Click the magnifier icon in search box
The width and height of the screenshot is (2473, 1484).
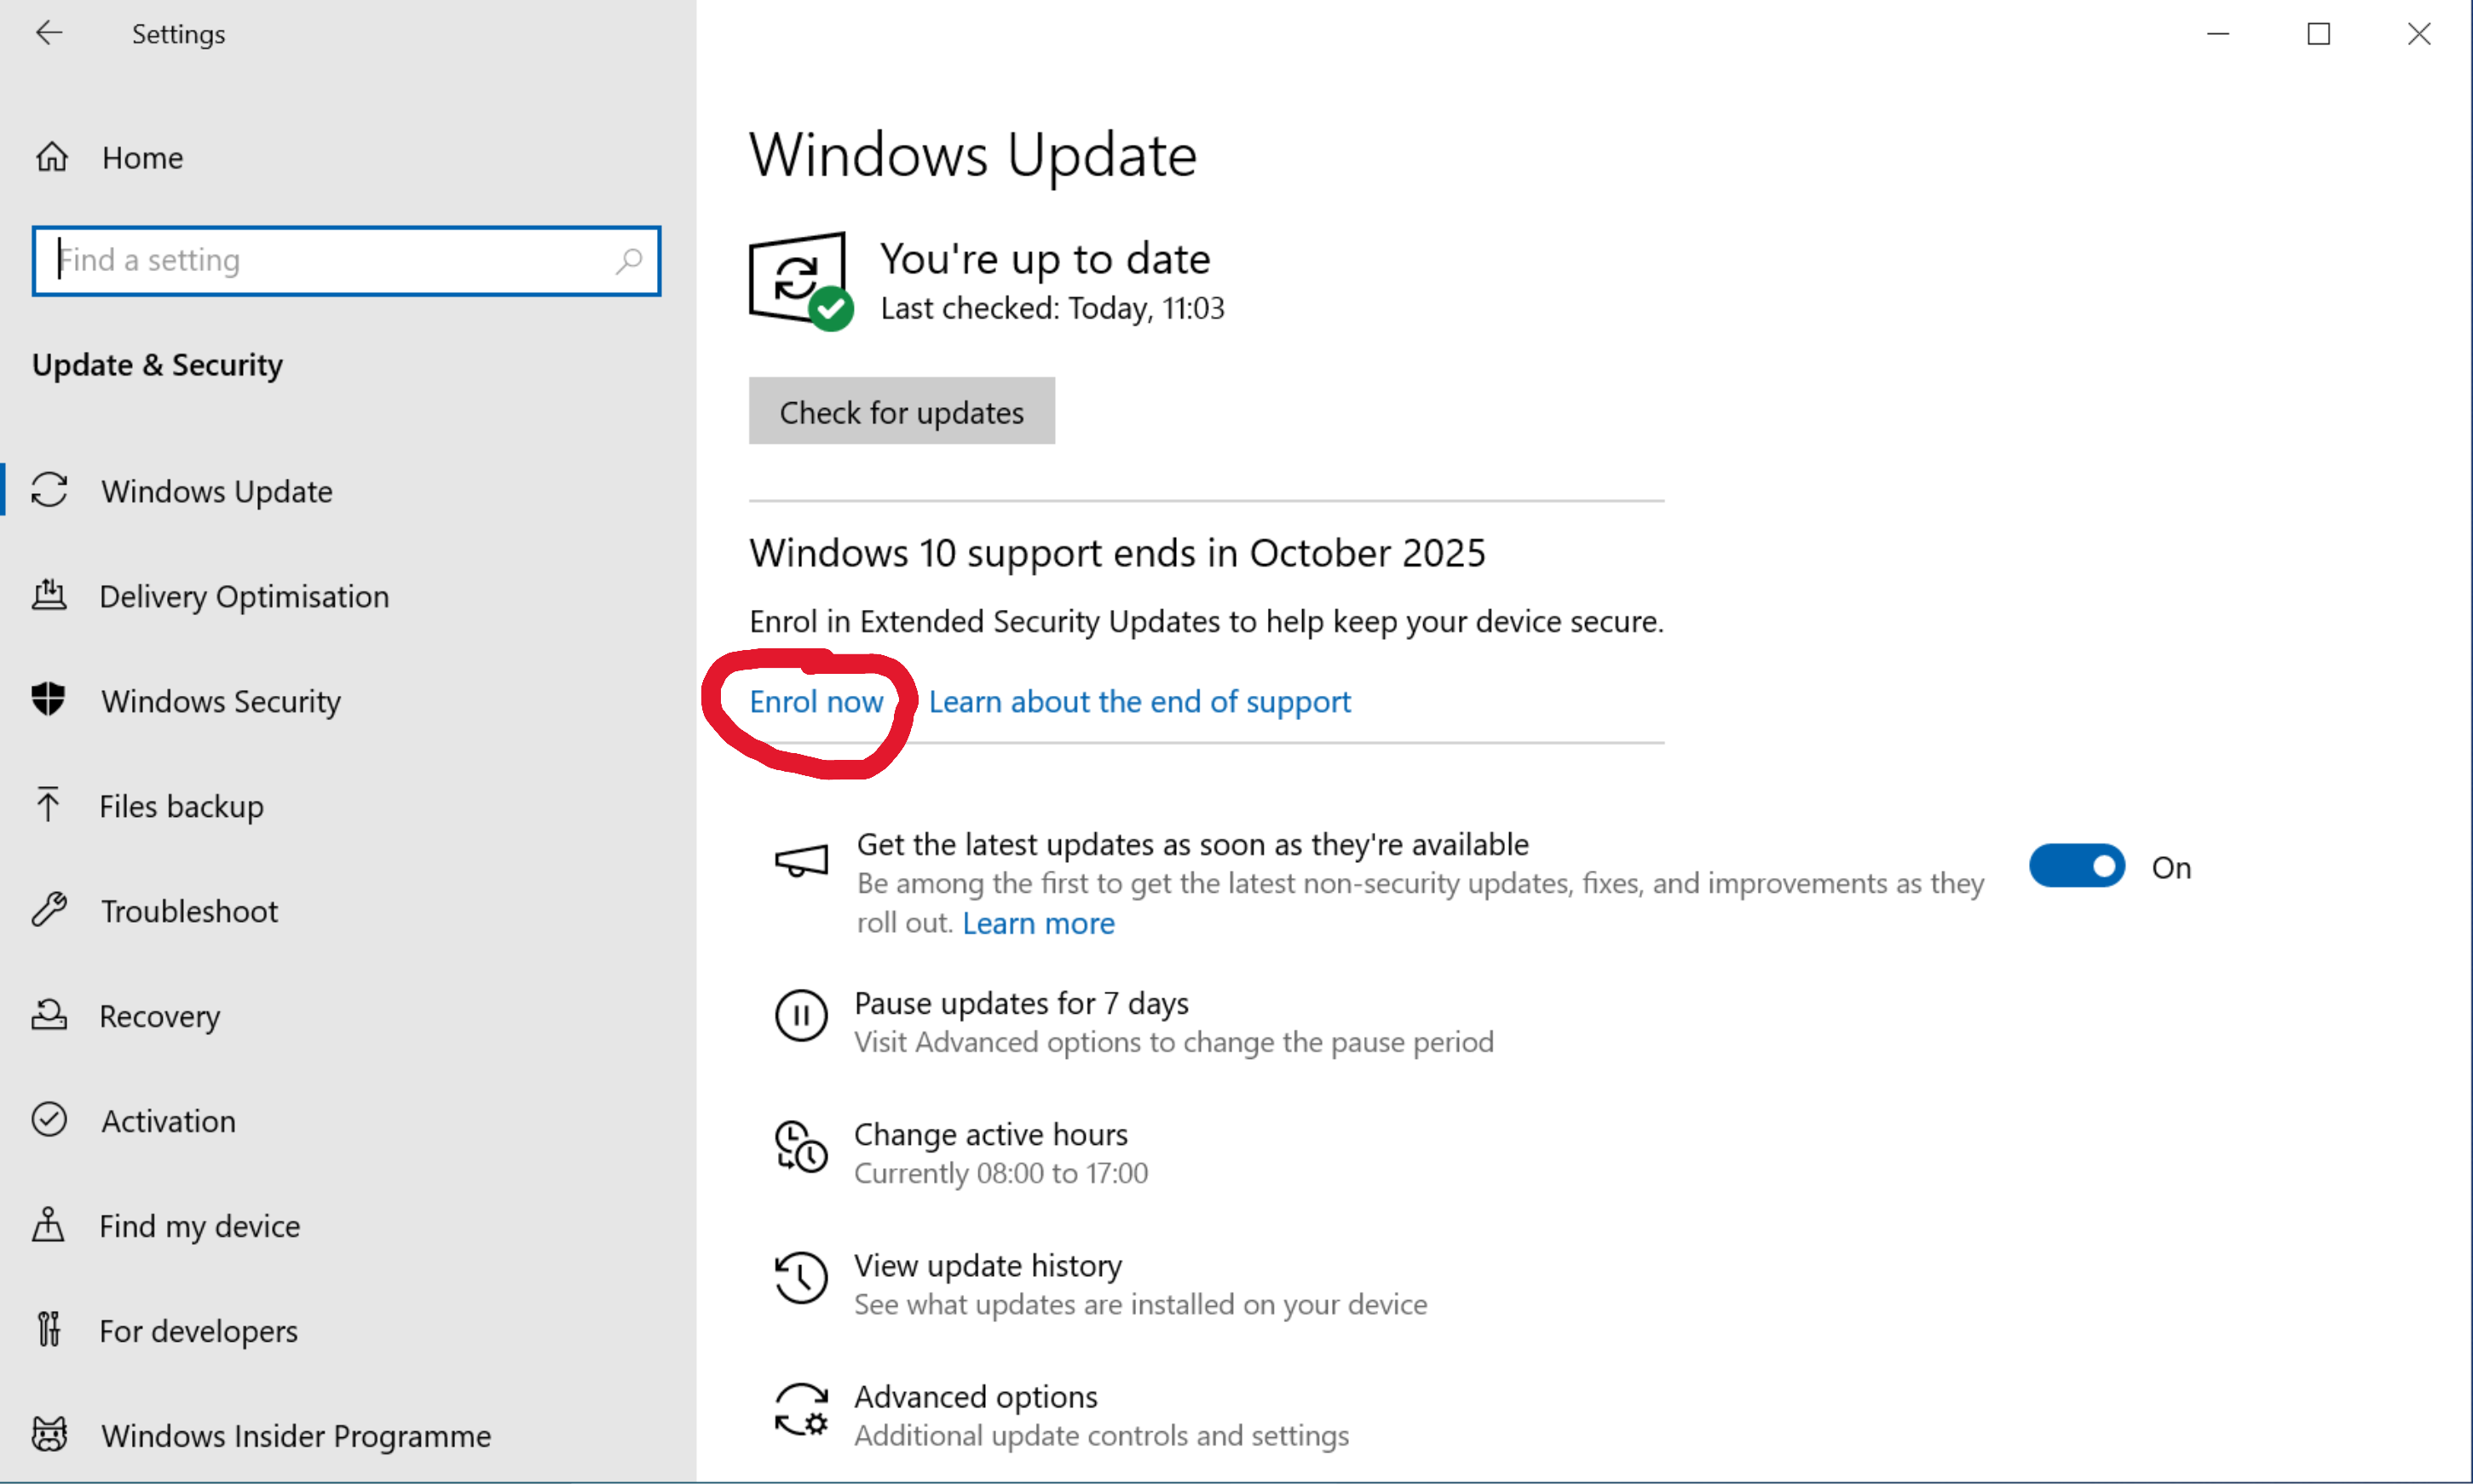tap(628, 261)
